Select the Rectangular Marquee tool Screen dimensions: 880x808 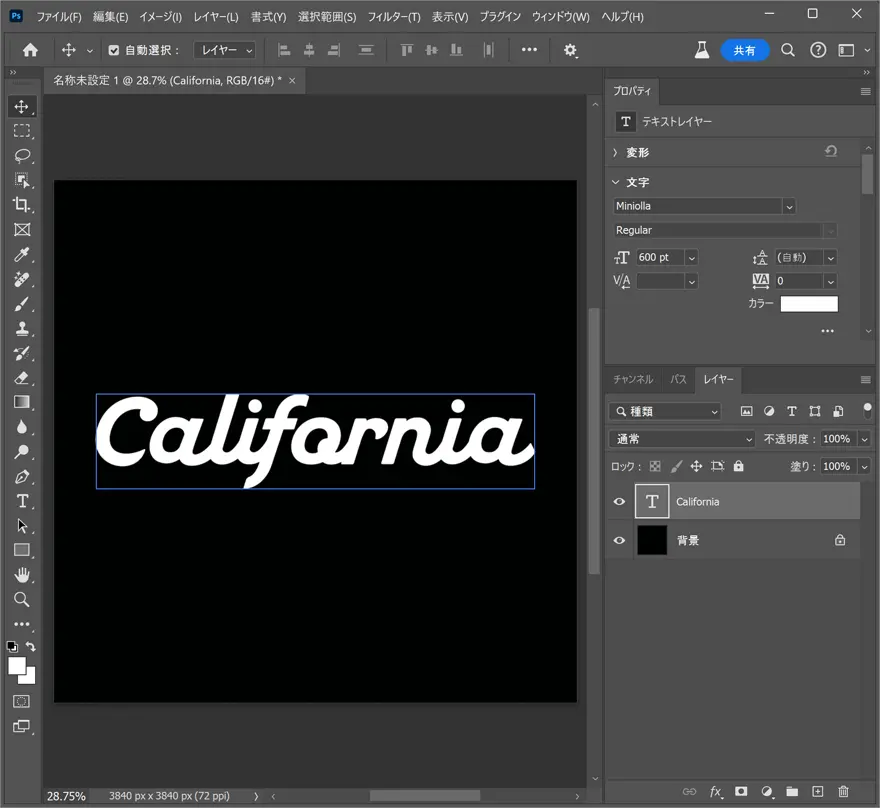tap(22, 131)
